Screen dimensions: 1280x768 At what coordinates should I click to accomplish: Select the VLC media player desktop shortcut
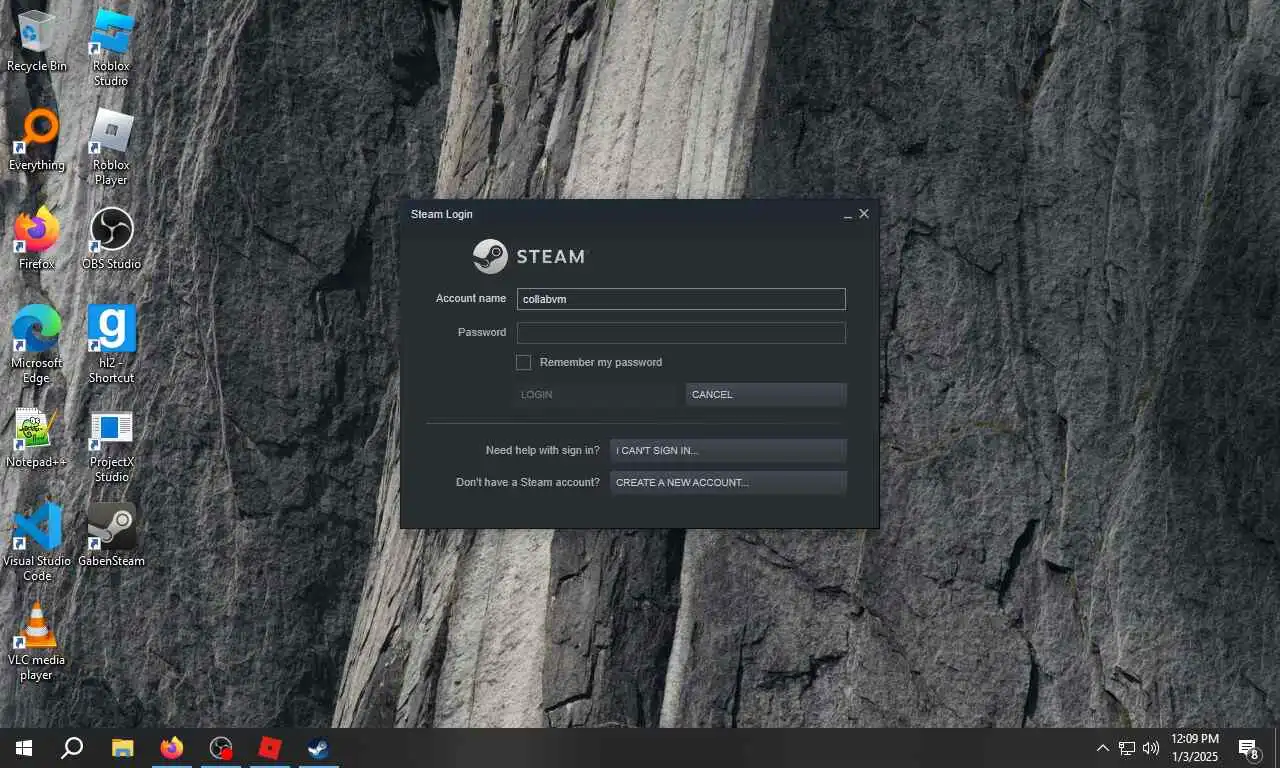[36, 642]
